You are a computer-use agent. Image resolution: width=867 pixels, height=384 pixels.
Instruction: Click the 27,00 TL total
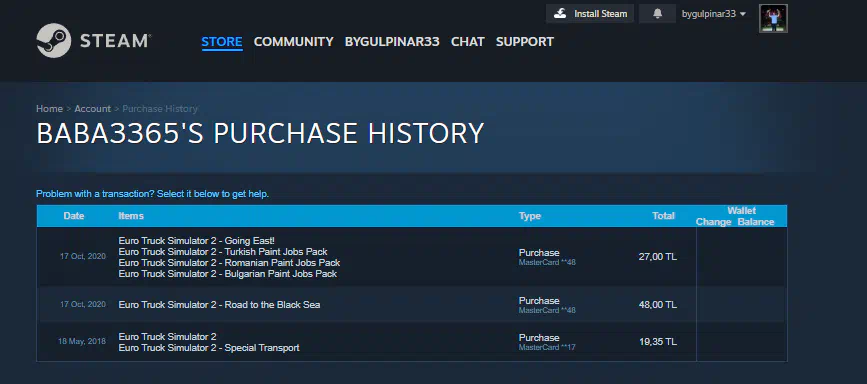(657, 257)
